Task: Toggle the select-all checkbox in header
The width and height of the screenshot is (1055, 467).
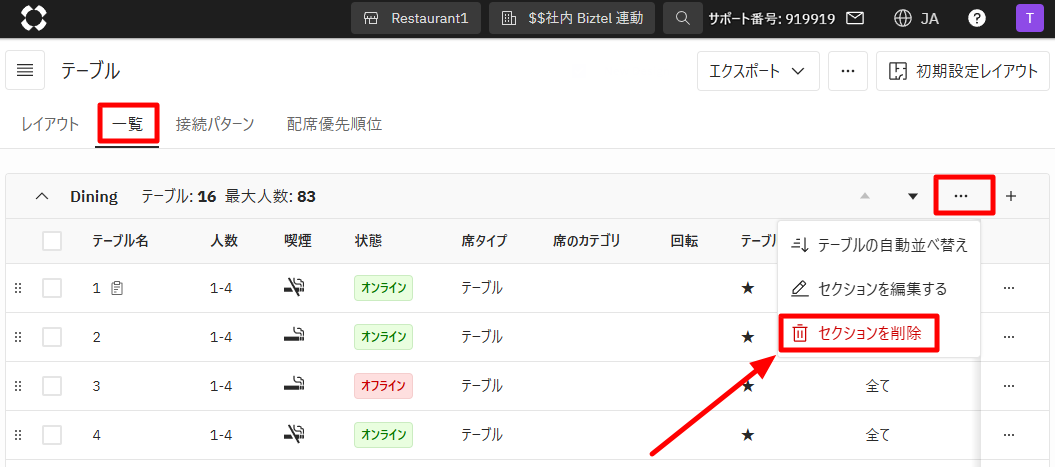Action: point(52,241)
